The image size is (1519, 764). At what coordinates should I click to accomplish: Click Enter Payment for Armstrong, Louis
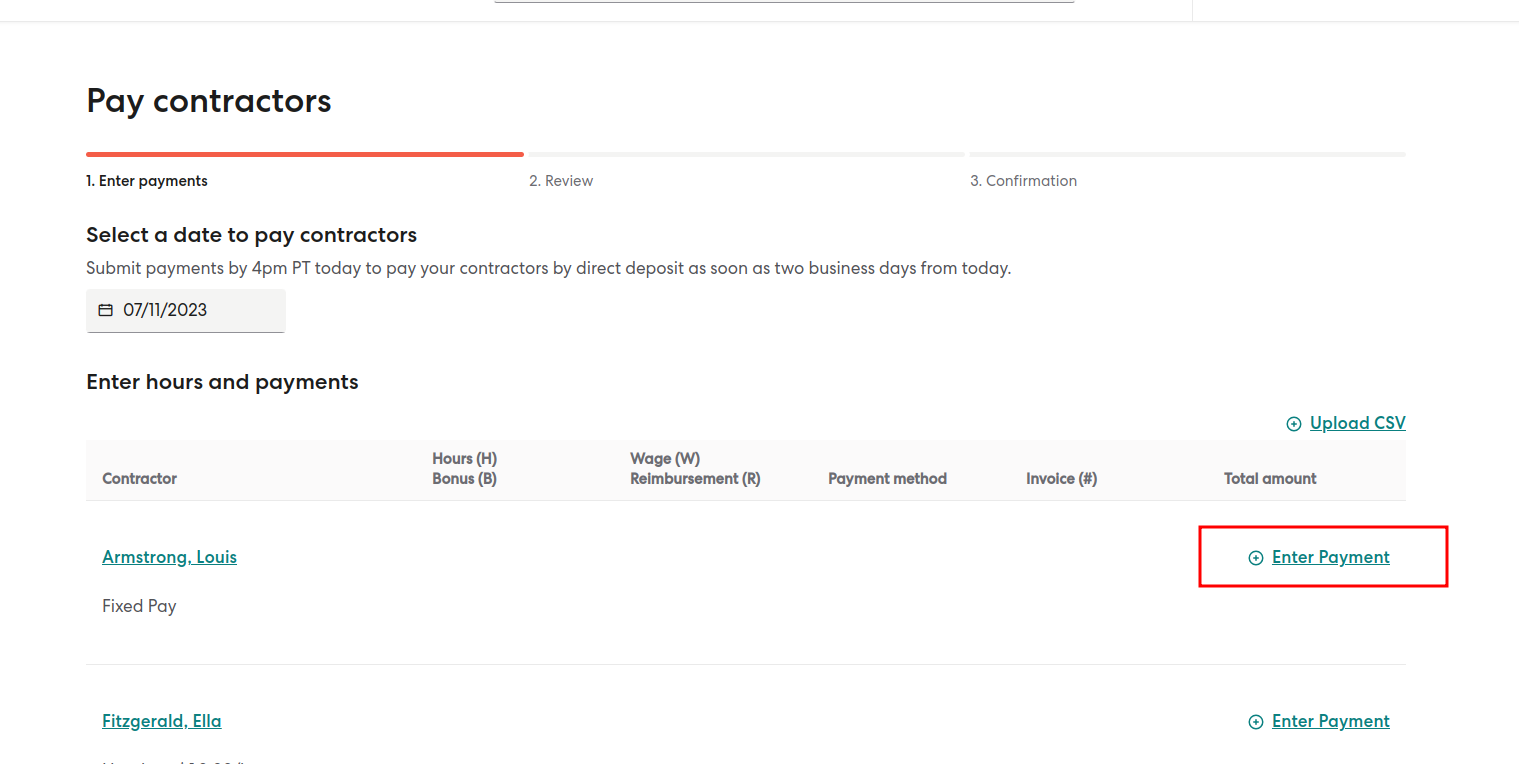1330,557
